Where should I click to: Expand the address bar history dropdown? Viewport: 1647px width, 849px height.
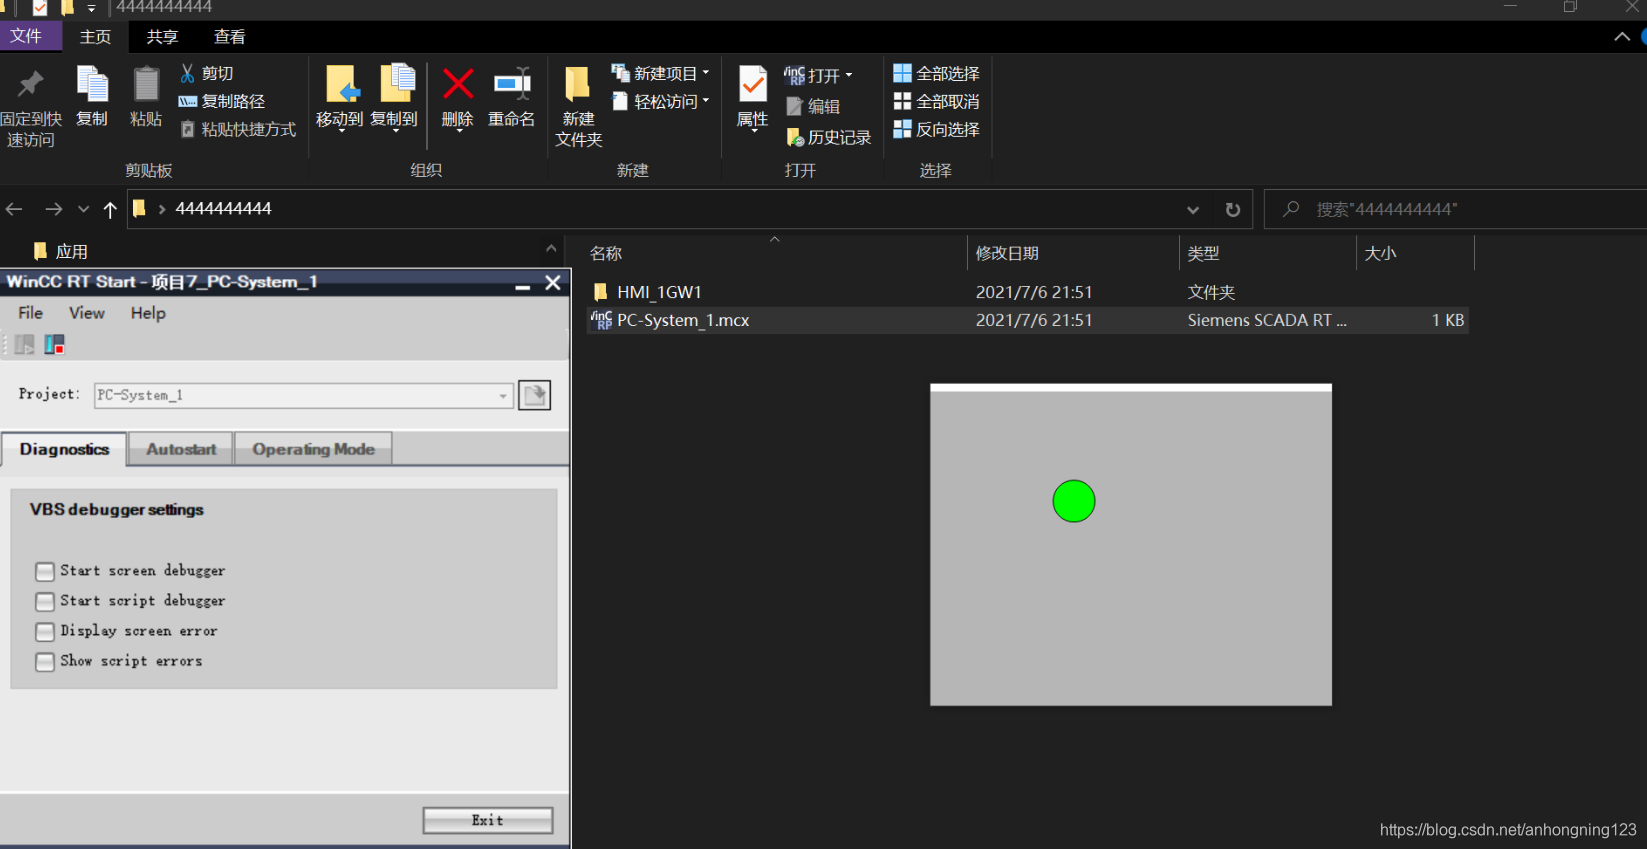1193,209
